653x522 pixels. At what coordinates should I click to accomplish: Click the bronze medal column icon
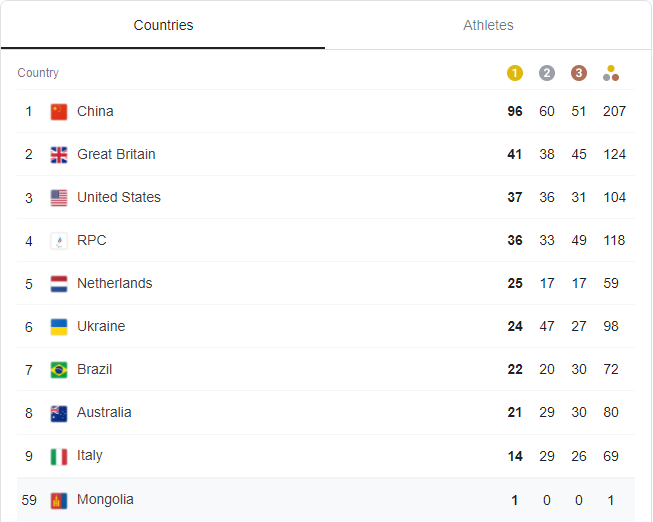[x=579, y=73]
